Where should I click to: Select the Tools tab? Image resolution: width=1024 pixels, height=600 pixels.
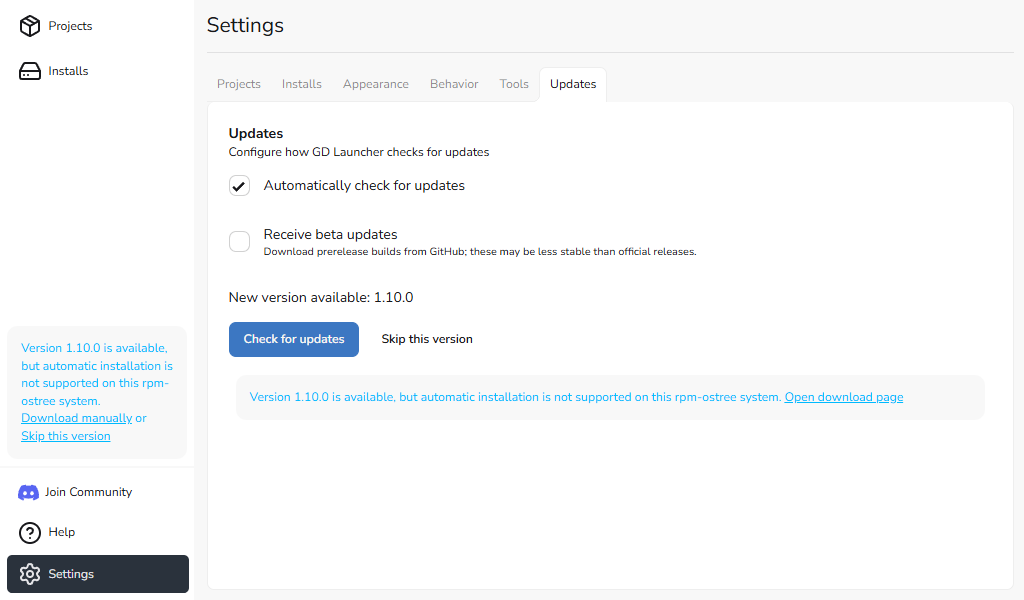pyautogui.click(x=514, y=84)
